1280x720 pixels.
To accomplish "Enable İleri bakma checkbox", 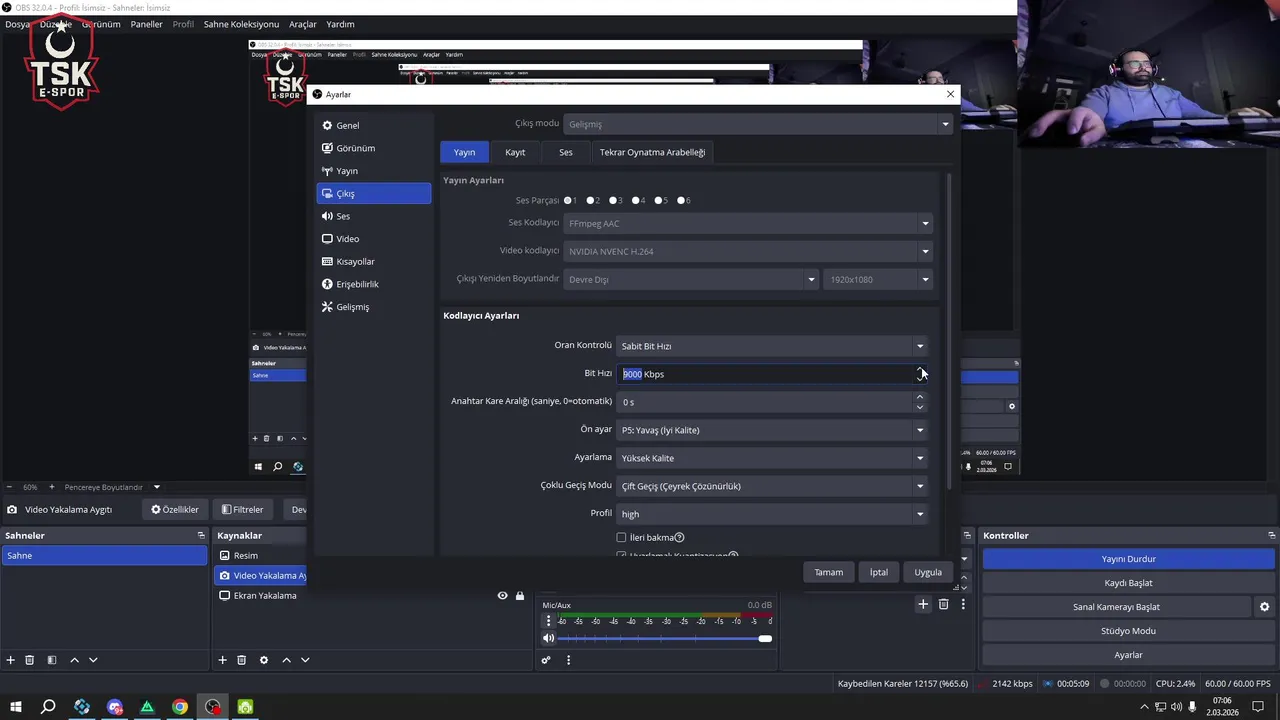I will 621,538.
